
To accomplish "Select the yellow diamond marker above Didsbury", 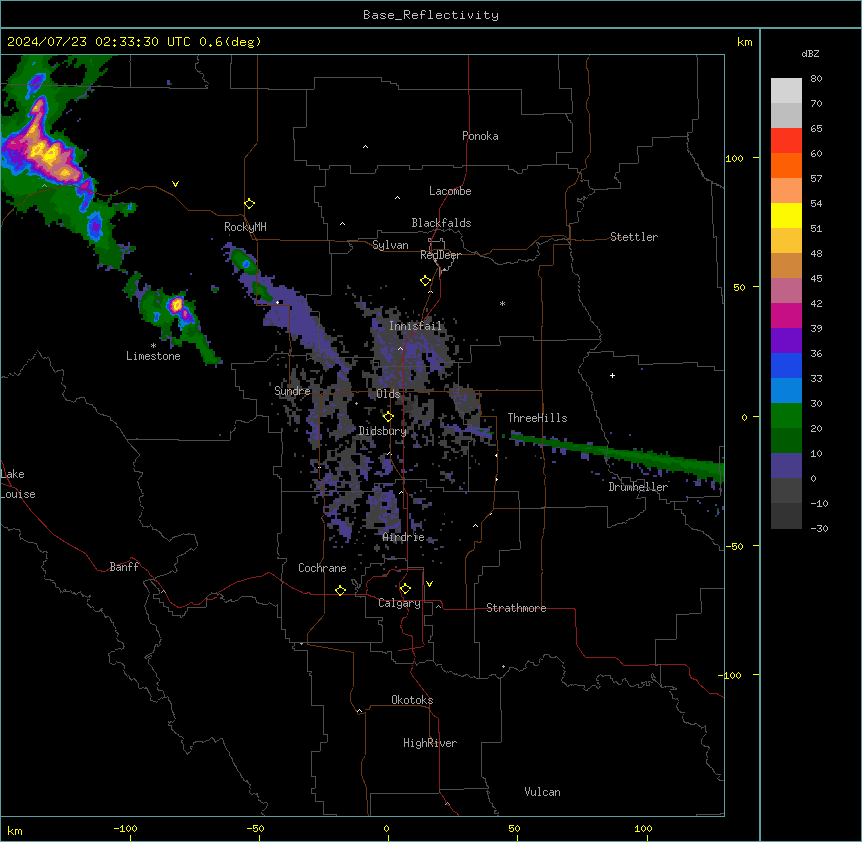I will [x=388, y=417].
